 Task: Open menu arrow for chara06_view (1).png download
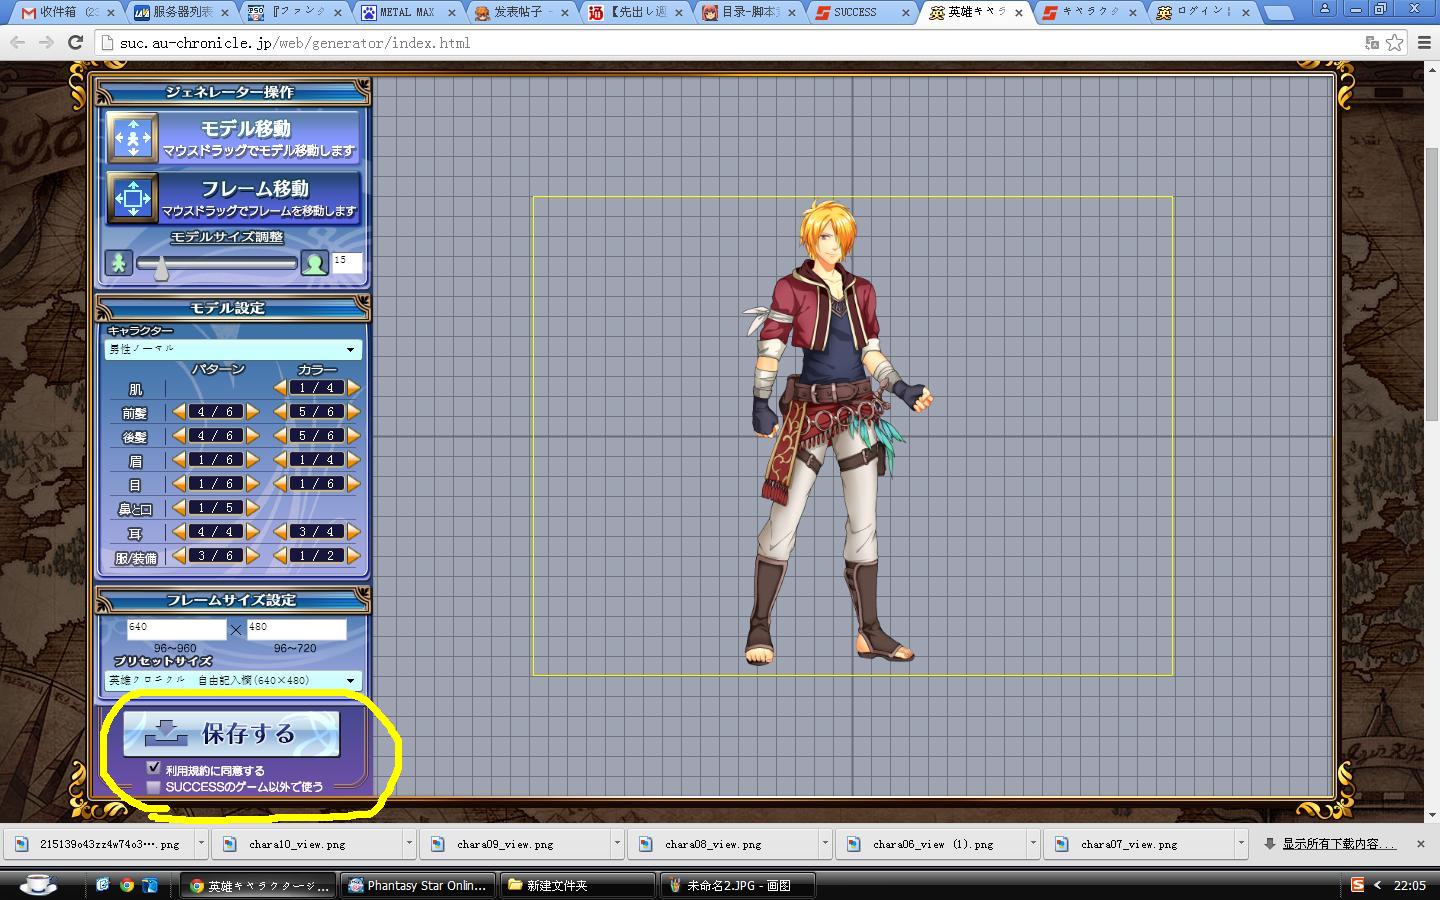coord(1032,844)
